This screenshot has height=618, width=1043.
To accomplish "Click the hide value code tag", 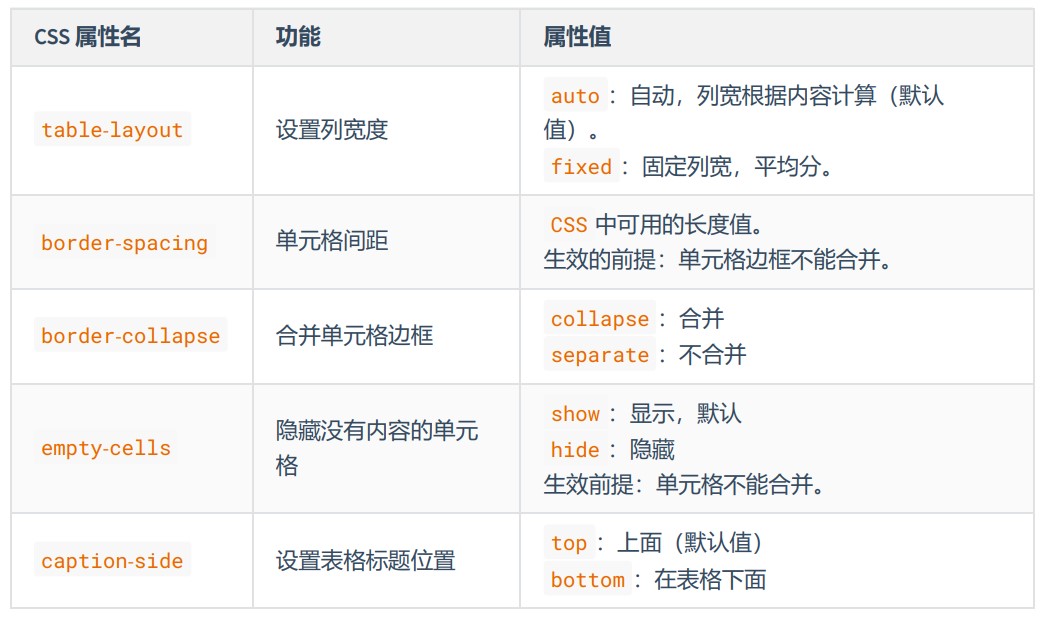I will (x=575, y=450).
